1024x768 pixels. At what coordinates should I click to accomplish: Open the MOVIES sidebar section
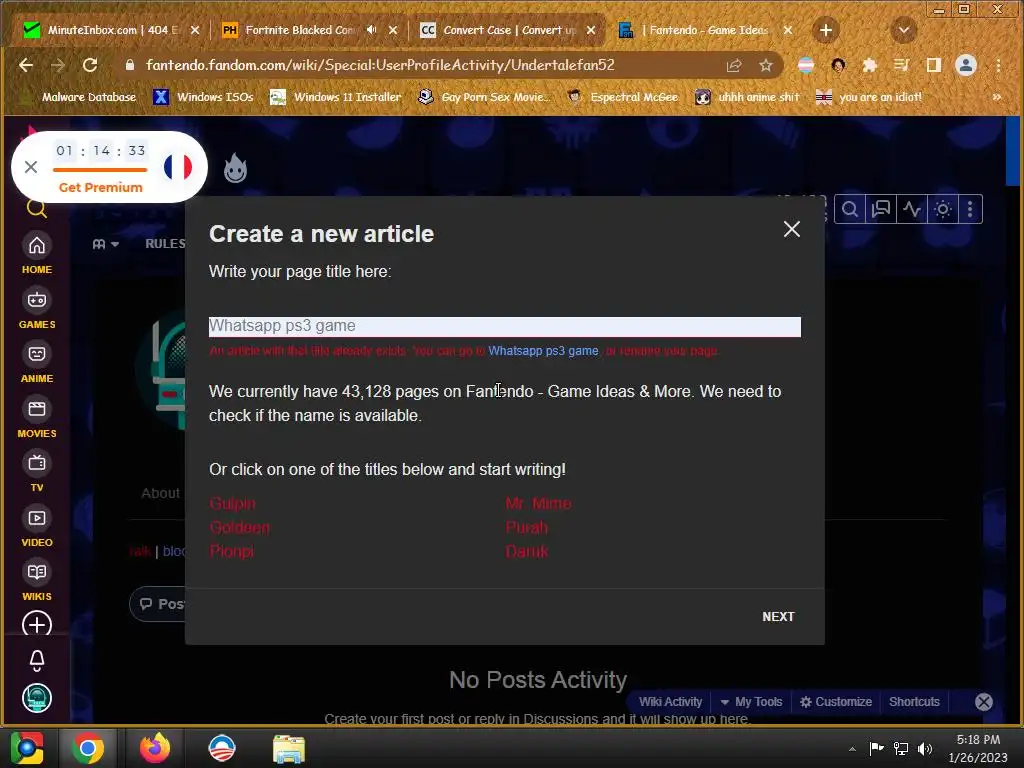coord(37,418)
